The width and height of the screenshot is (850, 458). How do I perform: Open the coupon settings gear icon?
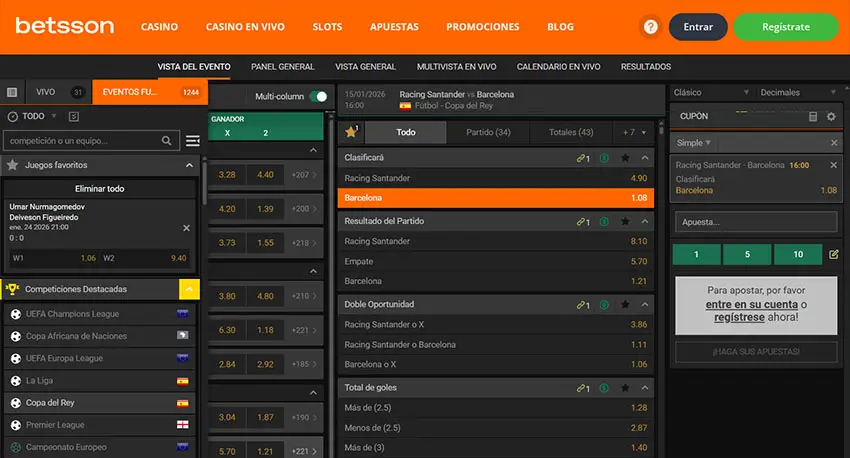click(831, 117)
